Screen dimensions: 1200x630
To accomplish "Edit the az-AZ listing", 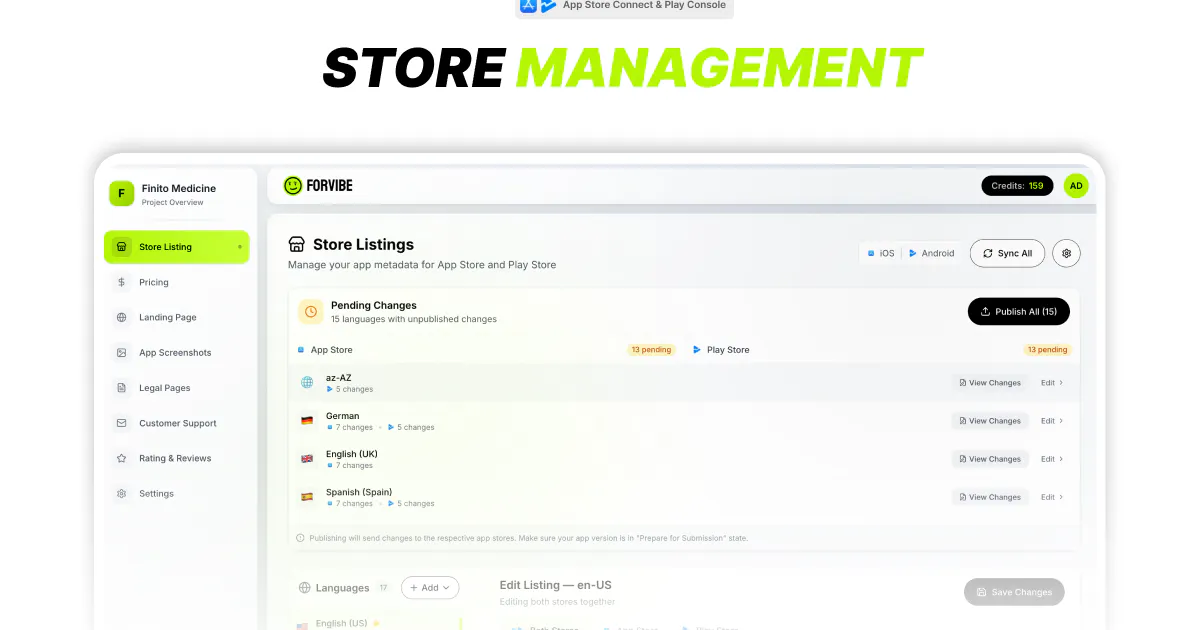I will (1052, 383).
